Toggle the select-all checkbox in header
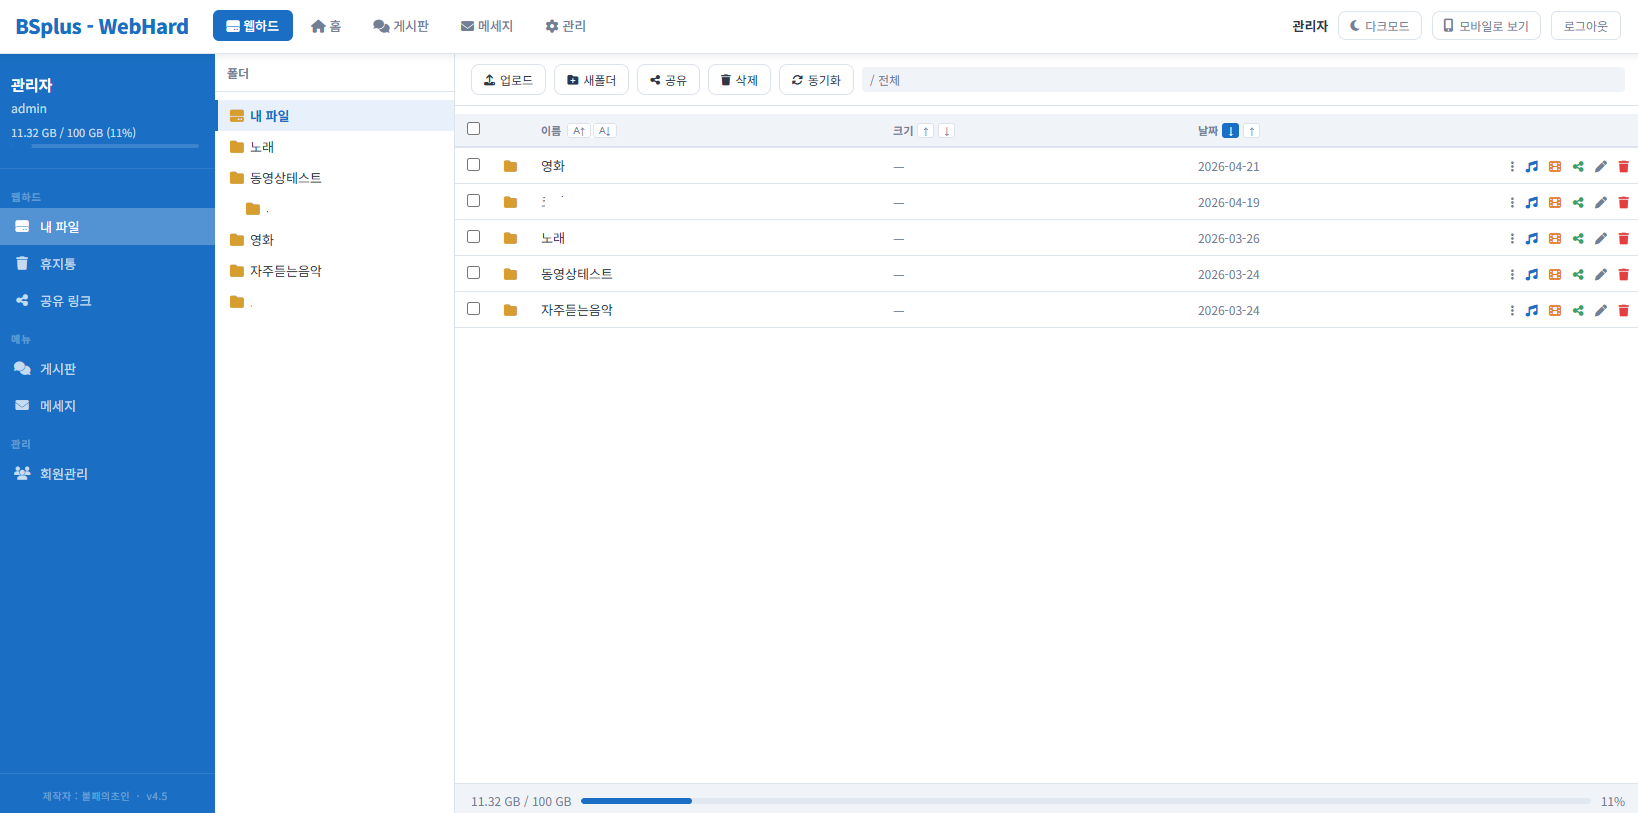Image resolution: width=1638 pixels, height=813 pixels. (474, 129)
